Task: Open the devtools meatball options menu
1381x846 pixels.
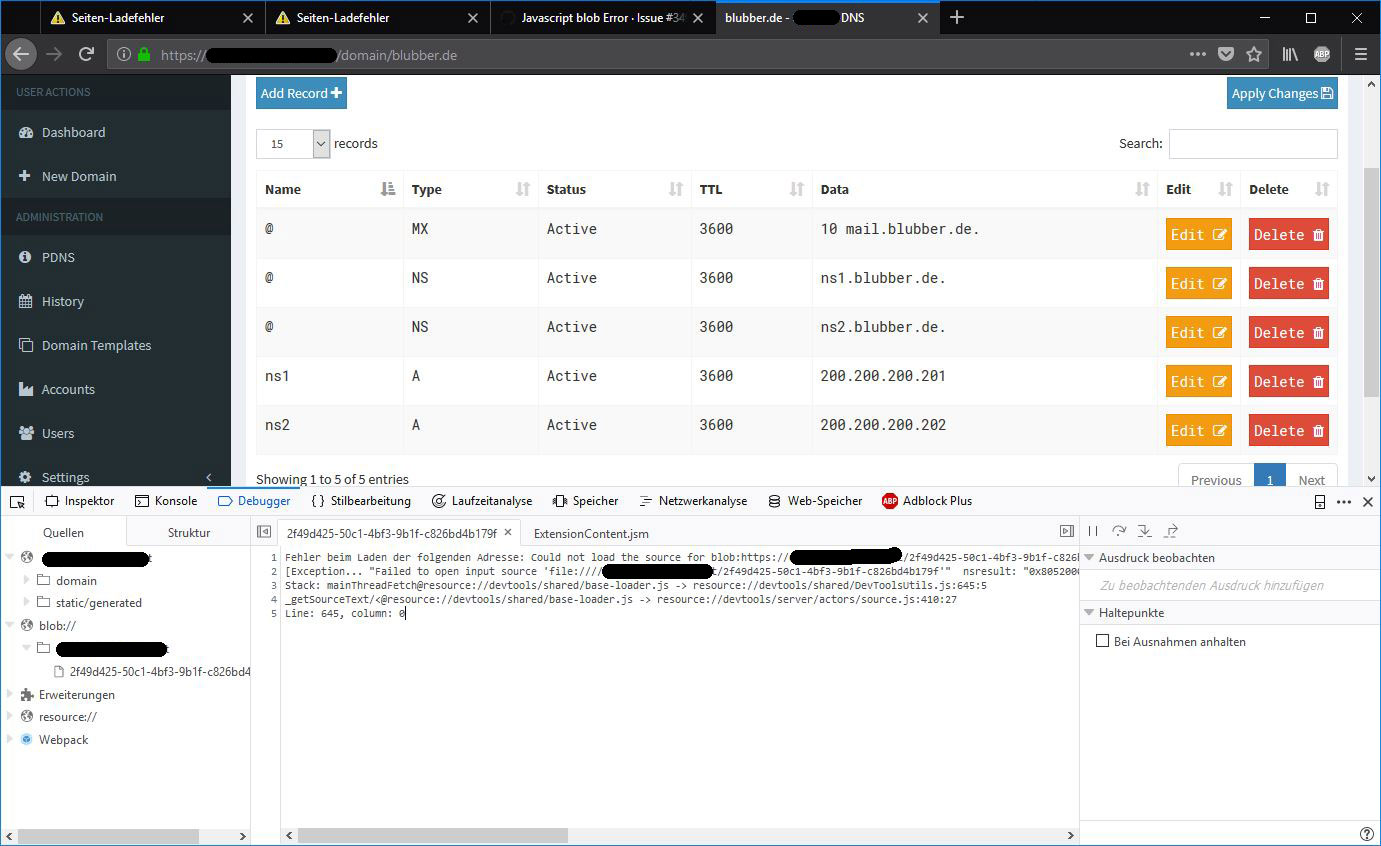Action: (x=1344, y=502)
